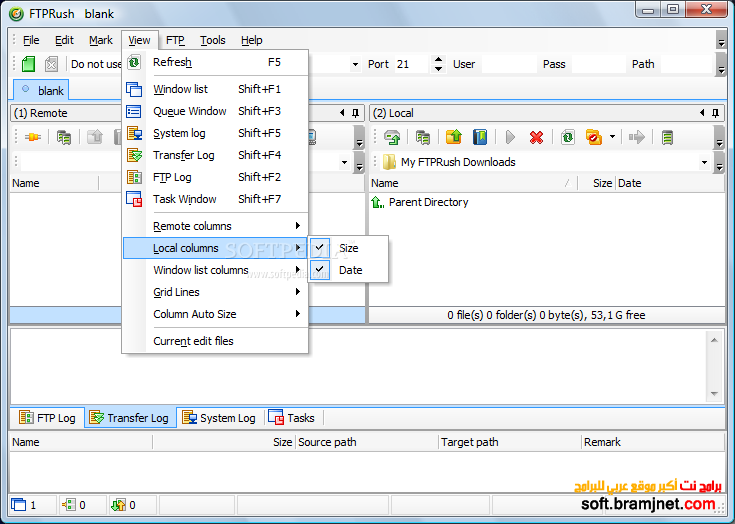The image size is (735, 524).
Task: Click the Remote pane compare folders icon
Action: coord(64,137)
